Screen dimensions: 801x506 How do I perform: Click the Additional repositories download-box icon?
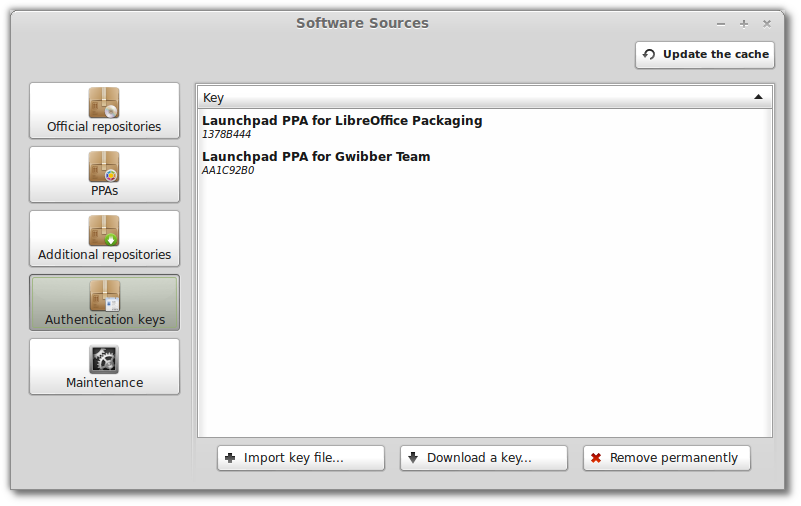[x=104, y=231]
